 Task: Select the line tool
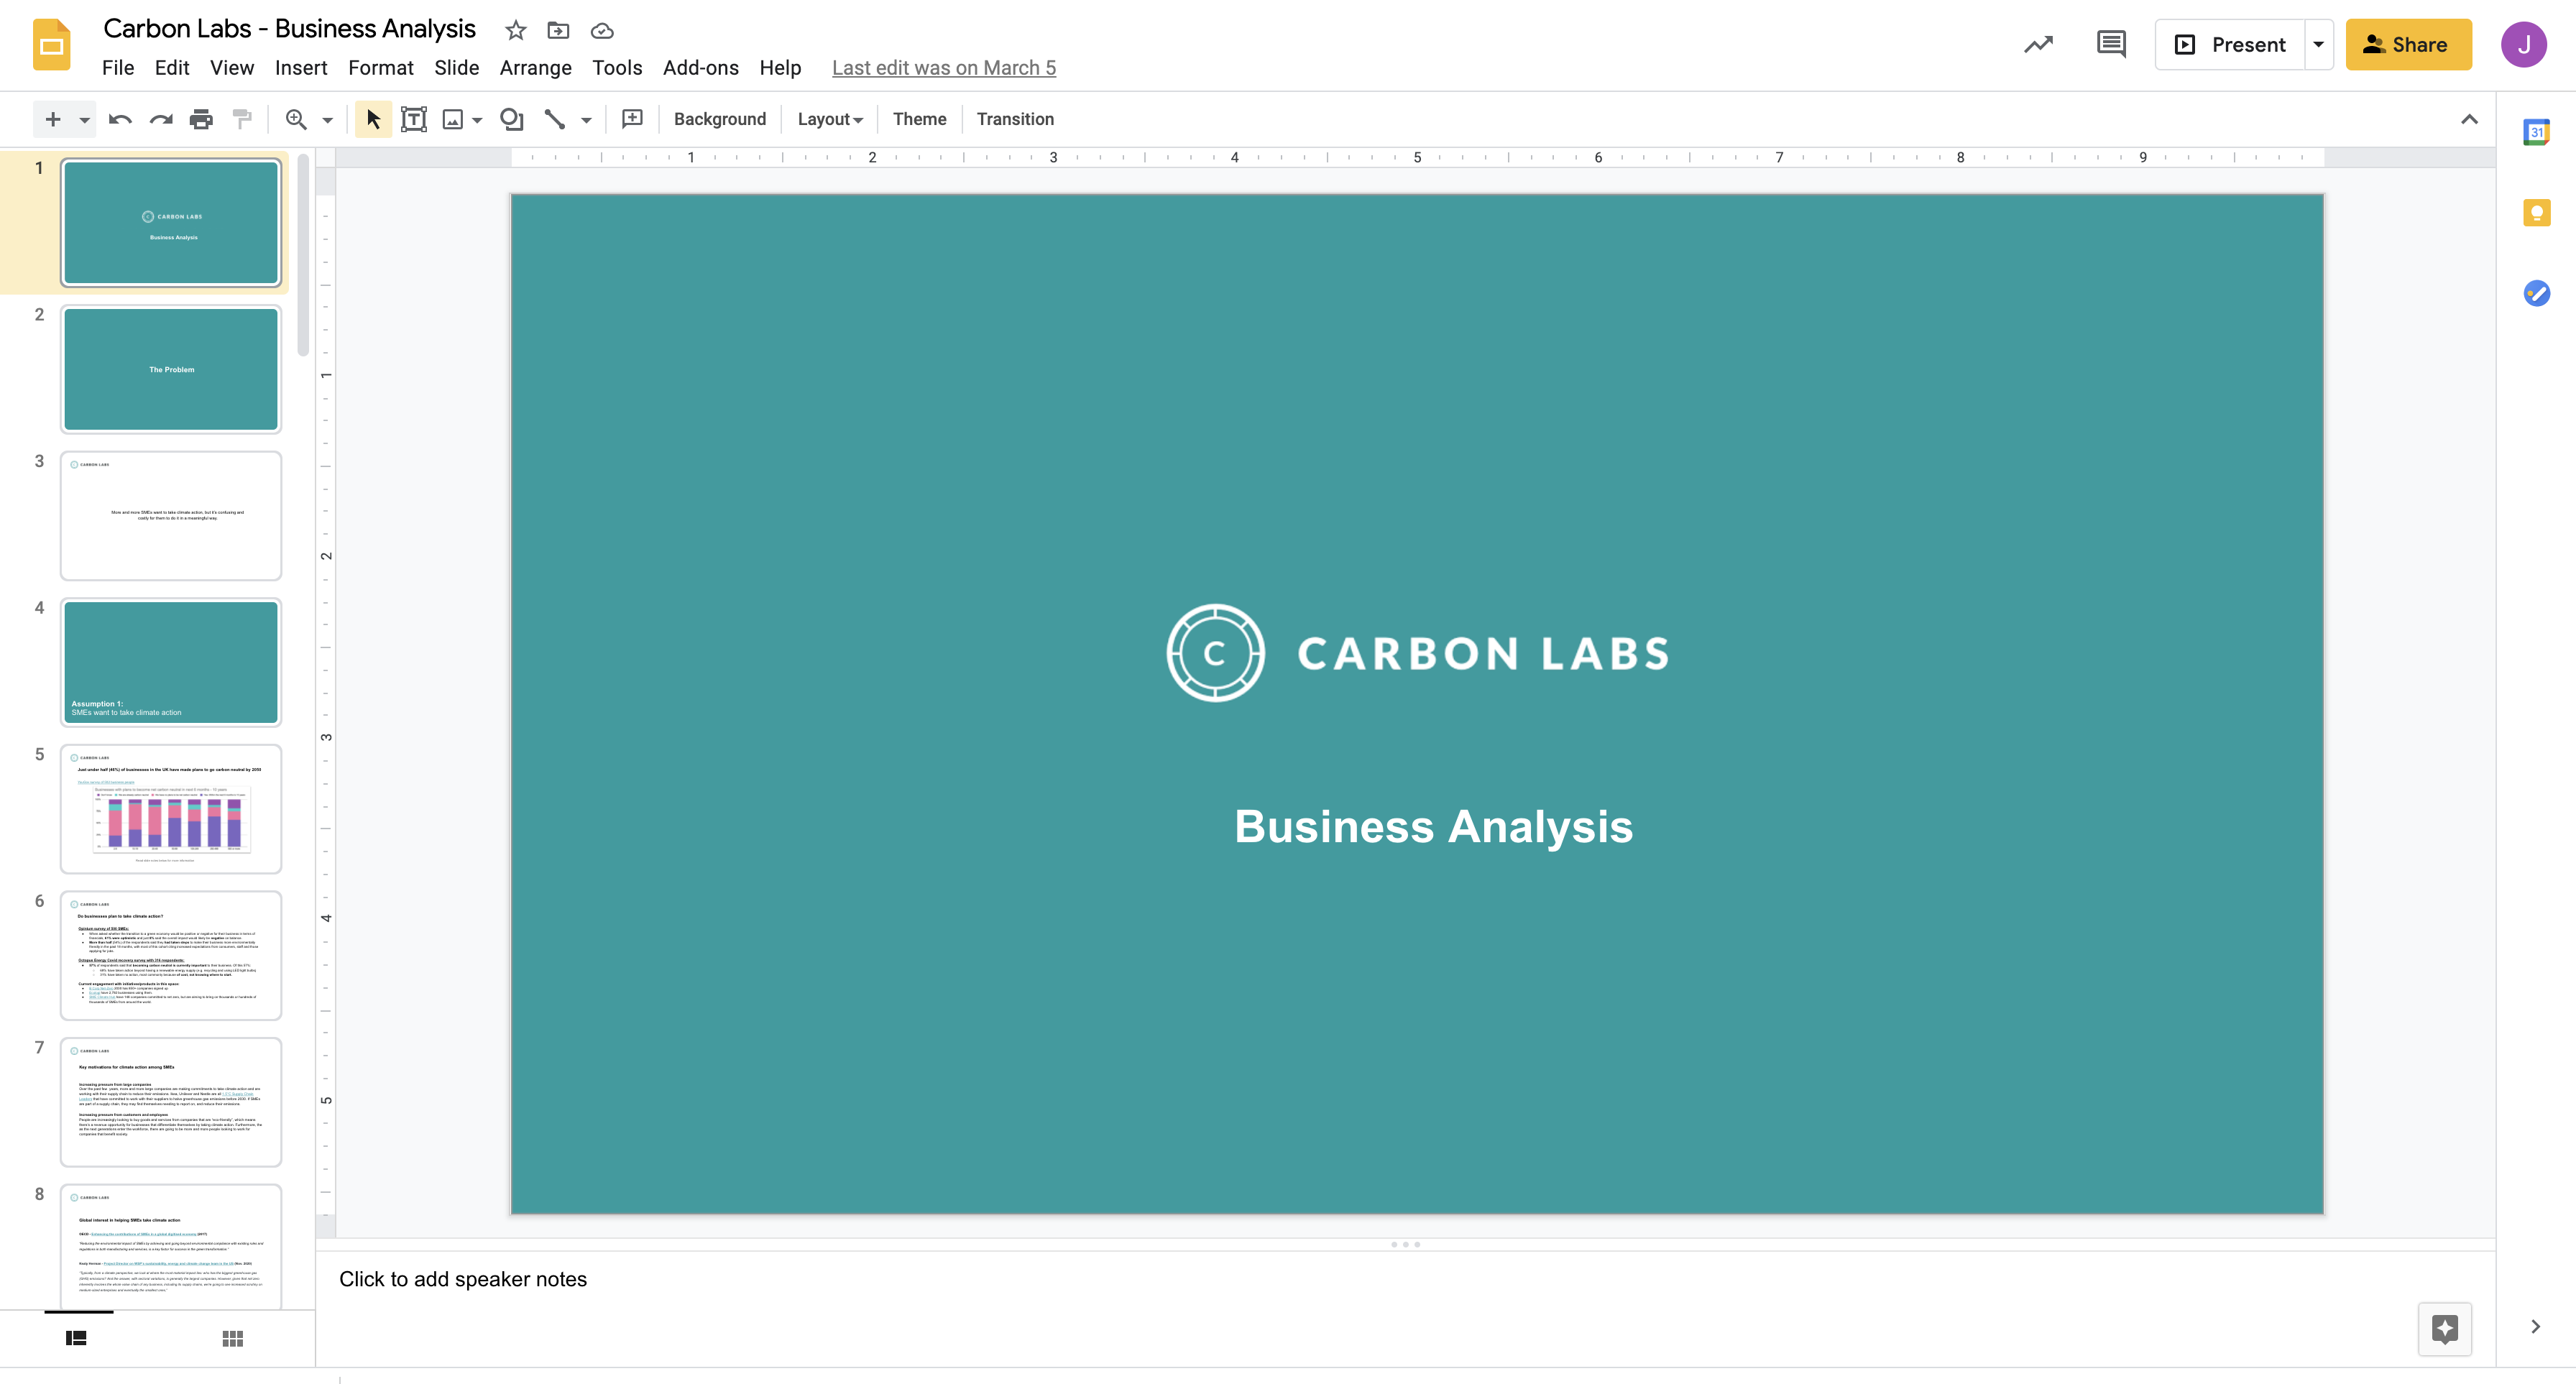[554, 119]
